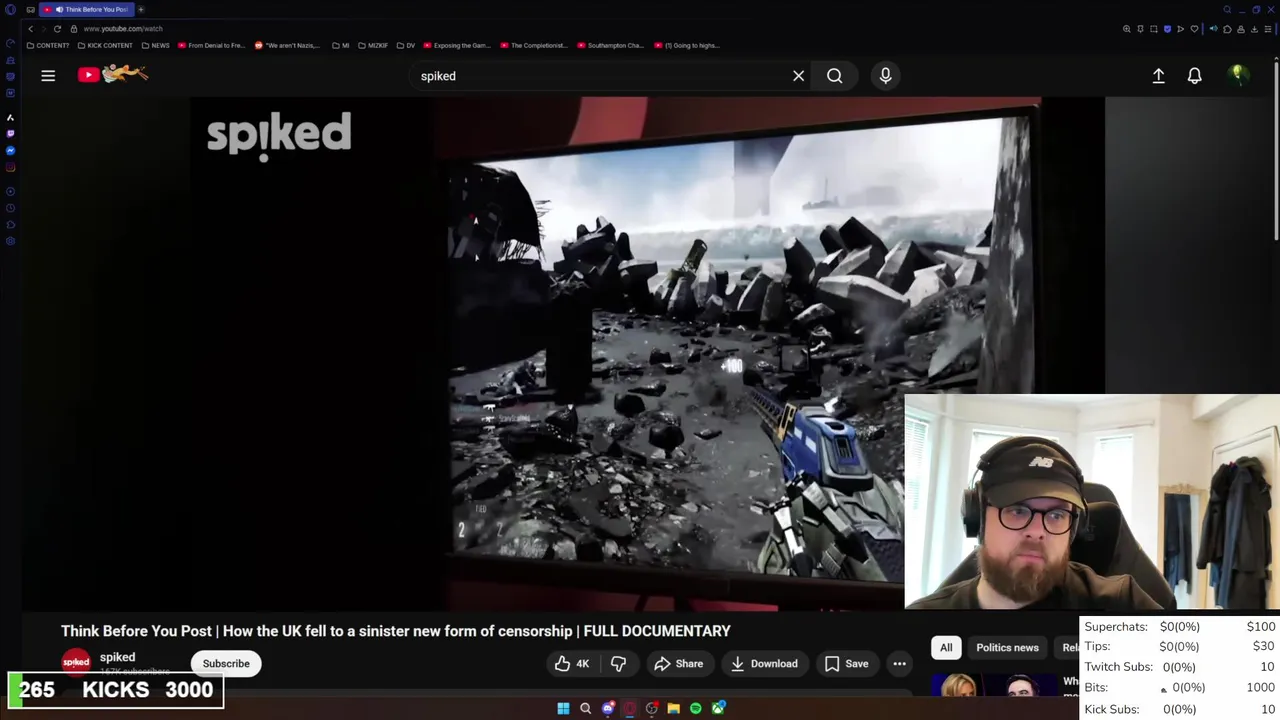Screen dimensions: 1280x720
Task: Open the browser profile icon
Action: coord(1241,29)
